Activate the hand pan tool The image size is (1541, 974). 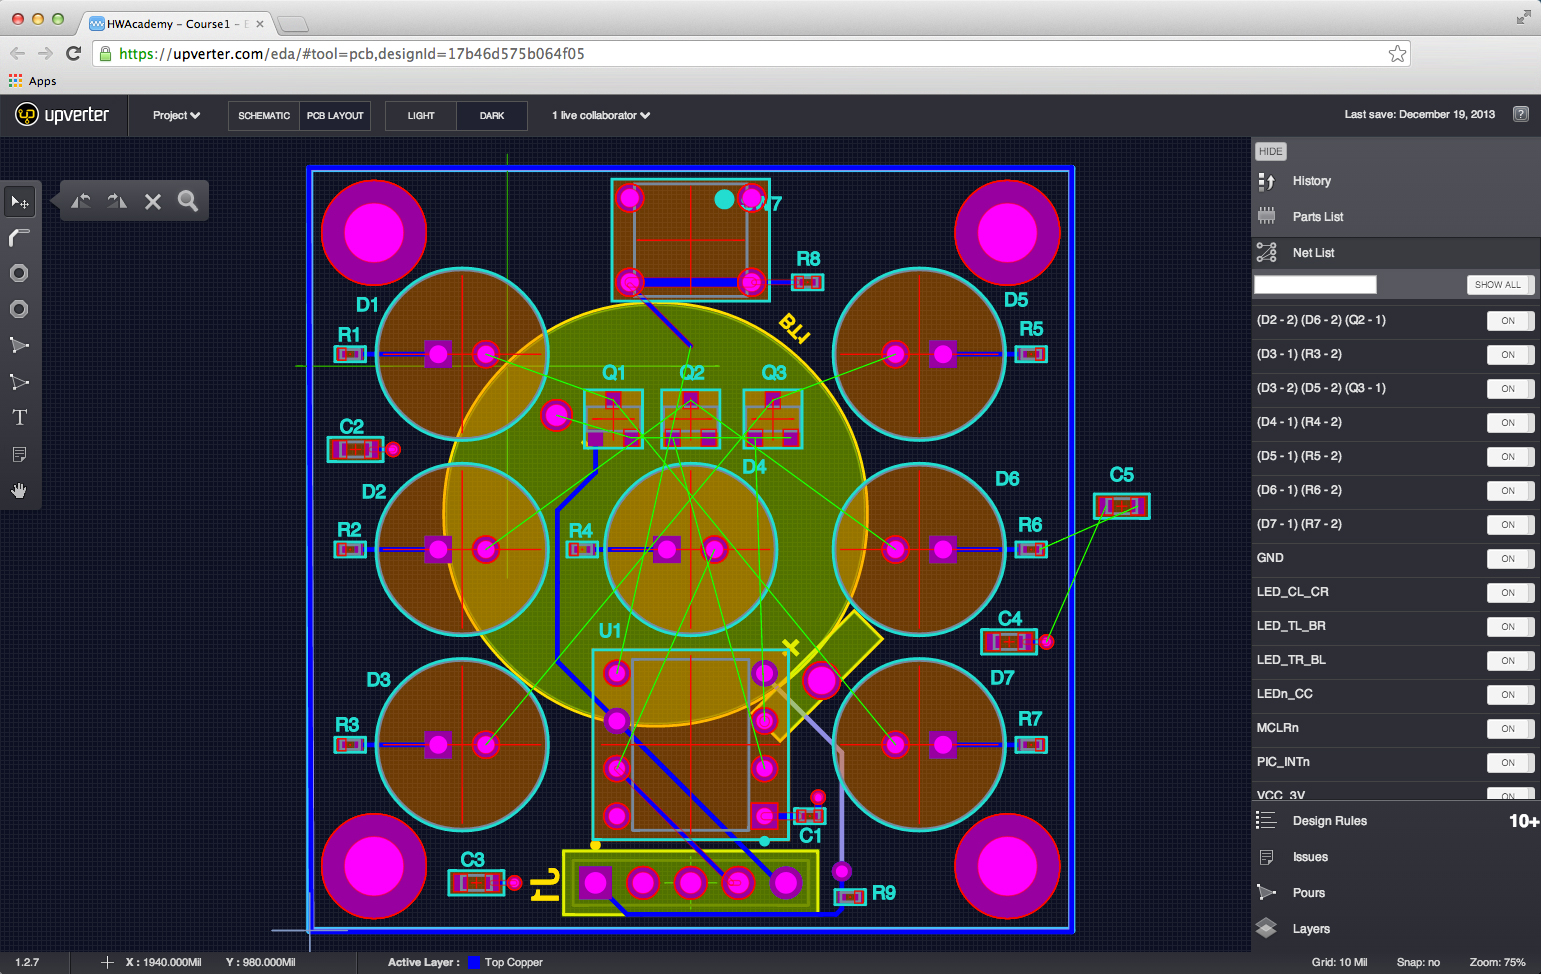(x=19, y=490)
